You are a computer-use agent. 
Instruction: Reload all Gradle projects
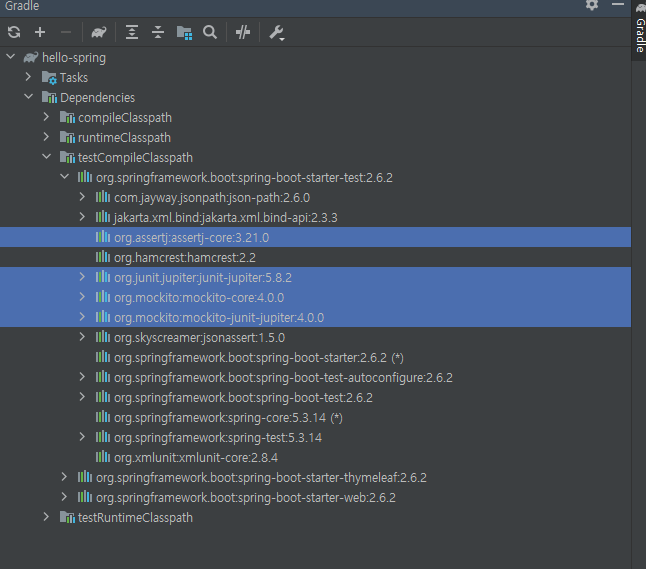pos(14,32)
